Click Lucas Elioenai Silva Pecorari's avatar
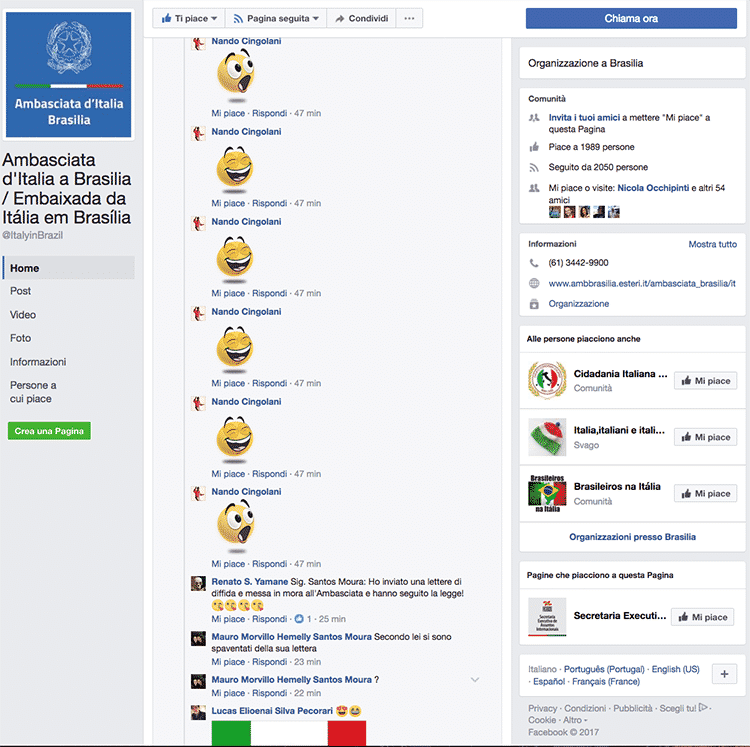 (x=198, y=713)
